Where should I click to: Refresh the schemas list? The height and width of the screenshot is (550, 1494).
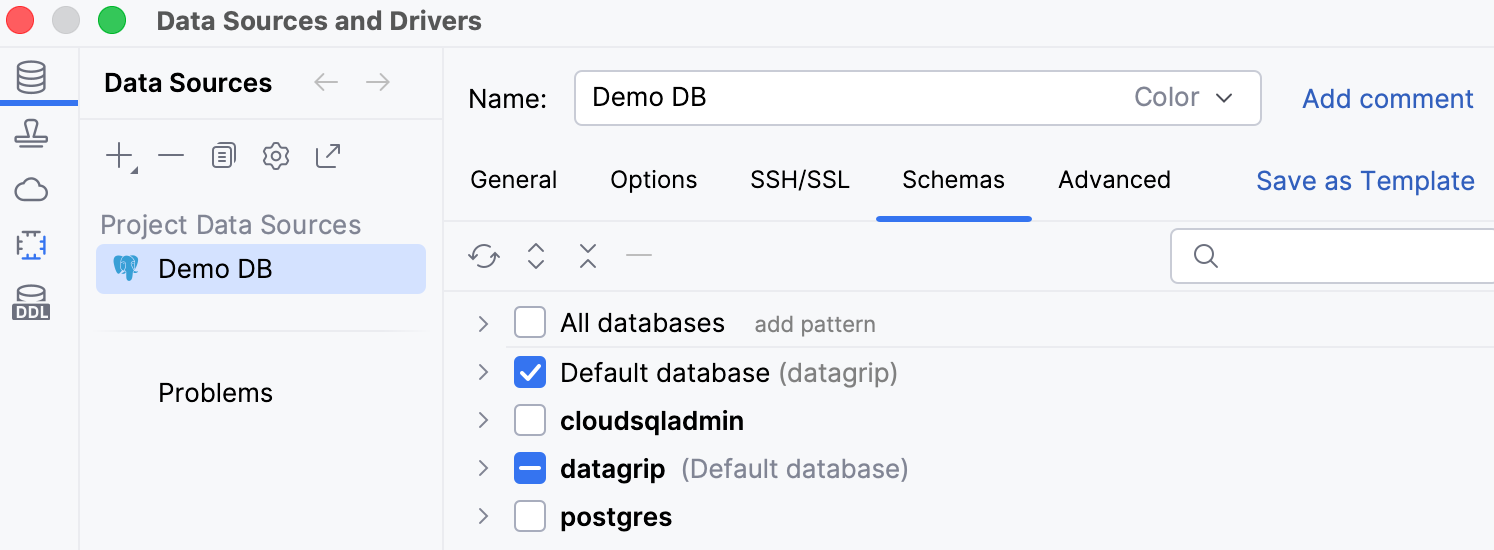(484, 257)
